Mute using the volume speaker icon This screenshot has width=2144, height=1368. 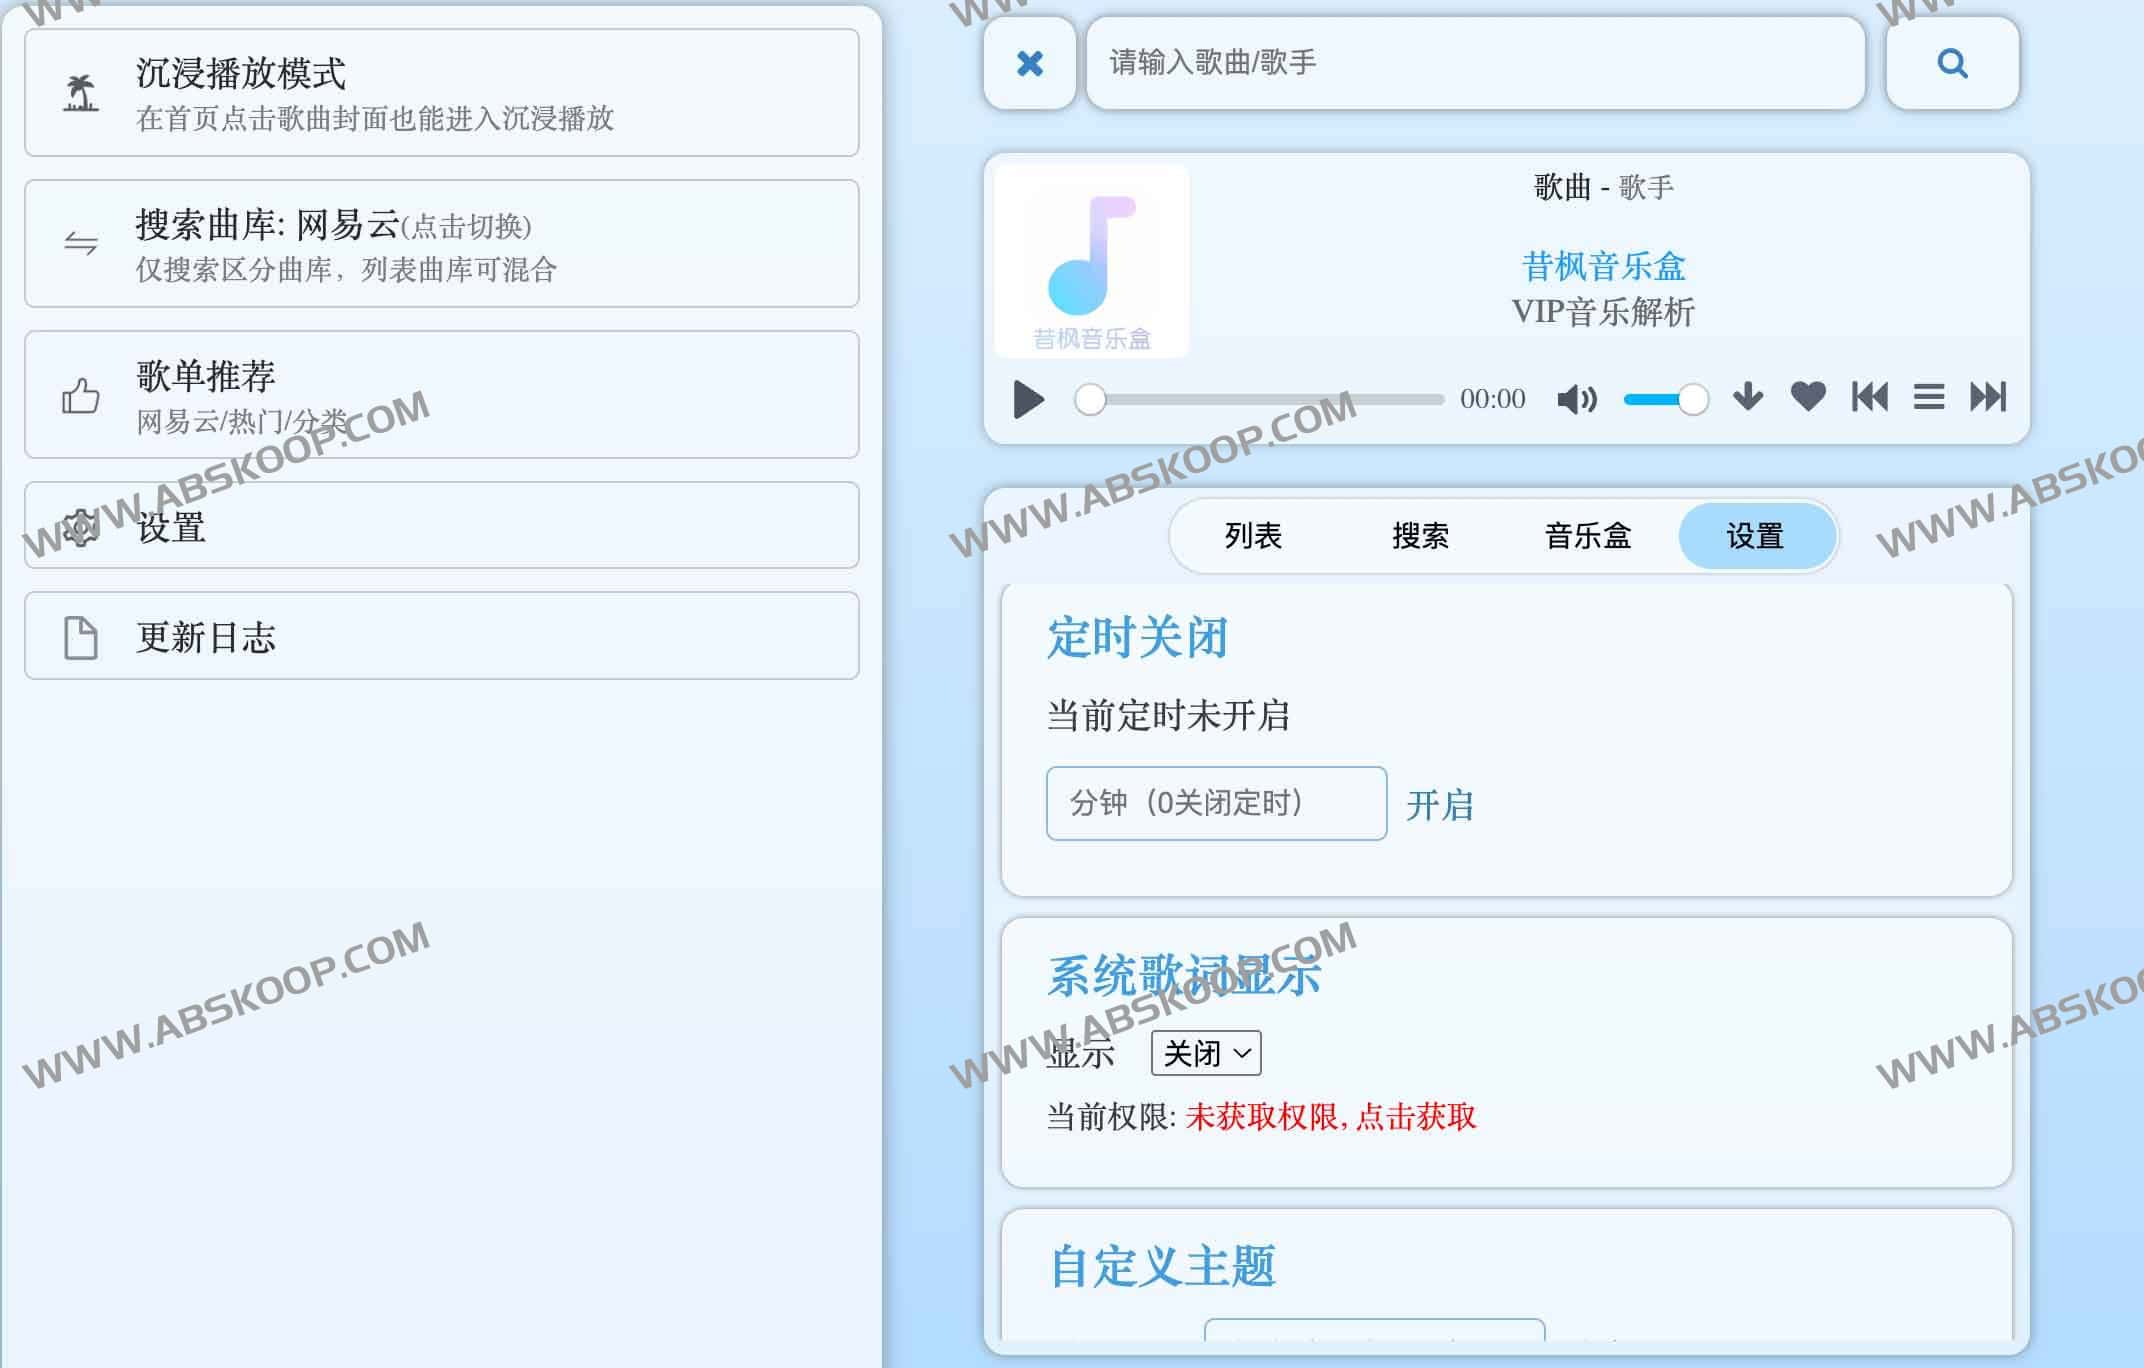(x=1577, y=399)
